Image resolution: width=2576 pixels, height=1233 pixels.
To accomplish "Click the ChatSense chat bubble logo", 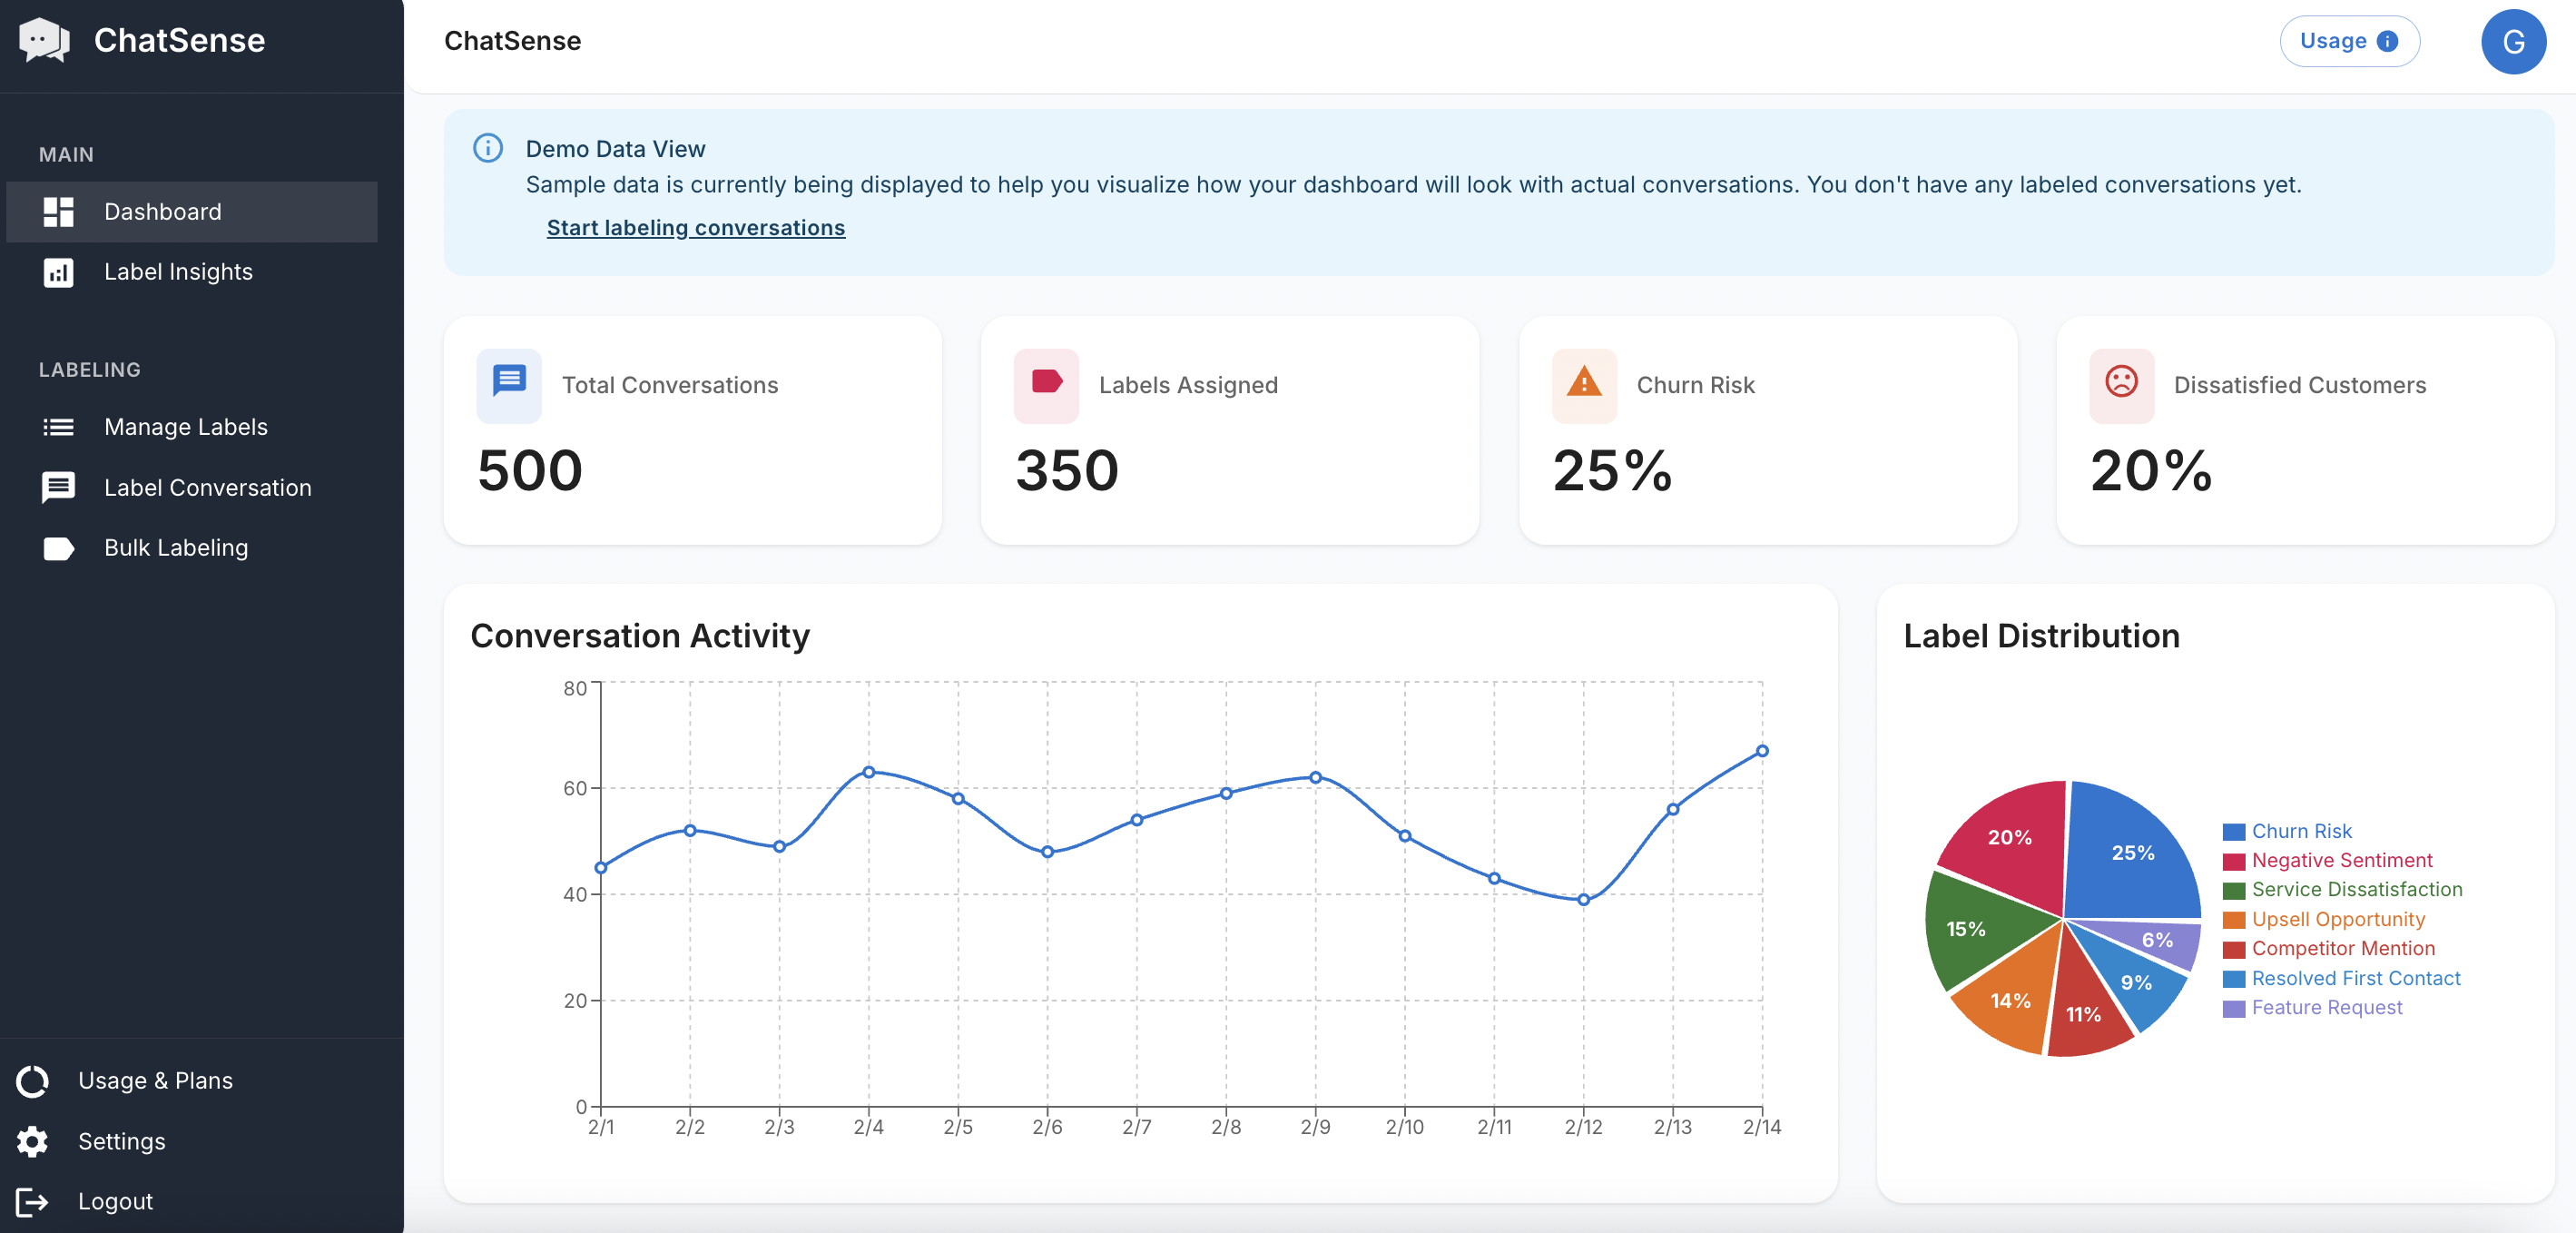I will pos(44,40).
